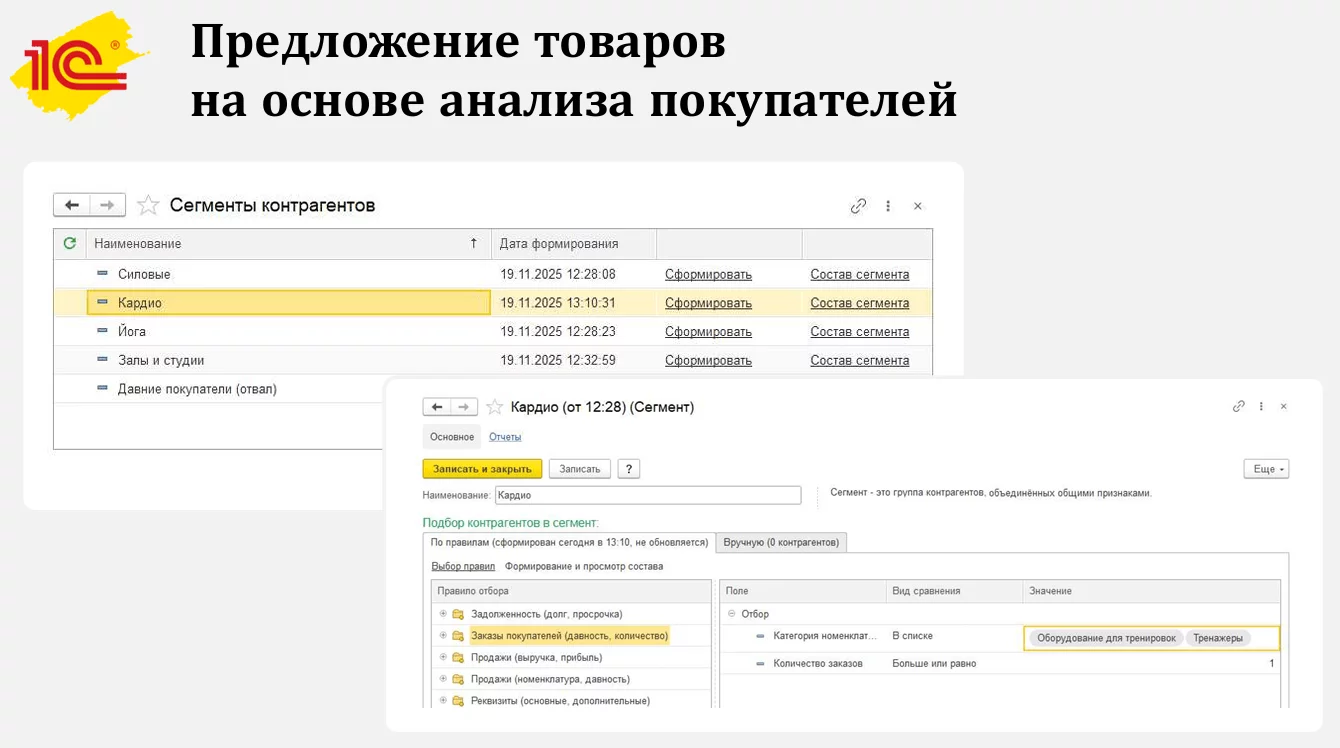Image resolution: width=1340 pixels, height=748 pixels.
Task: Select the Залы и студии segment
Action: (x=493, y=360)
